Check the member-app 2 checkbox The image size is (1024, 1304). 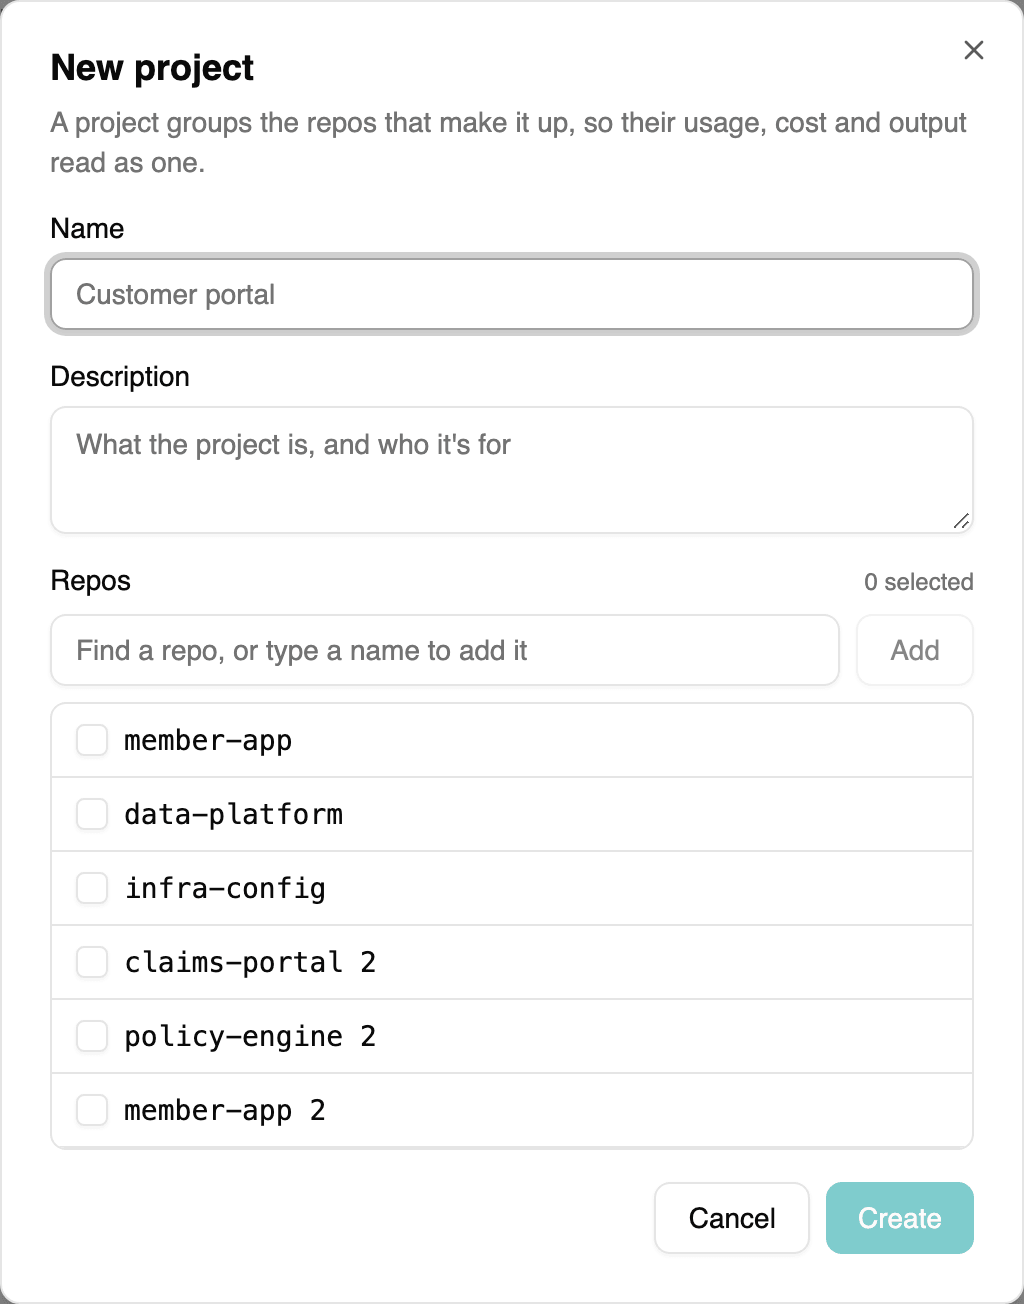click(x=92, y=1110)
